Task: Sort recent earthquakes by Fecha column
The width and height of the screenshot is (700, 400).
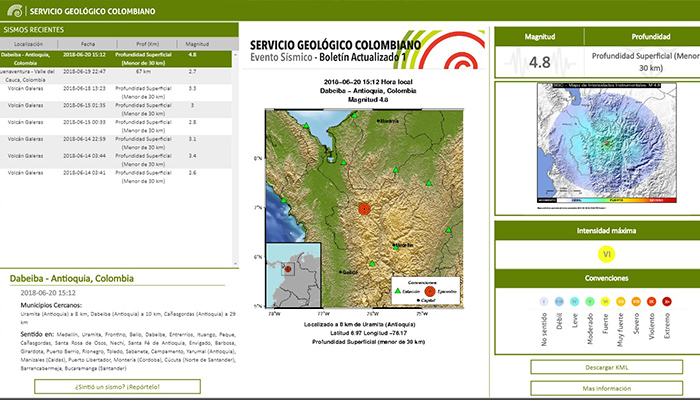Action: (x=88, y=45)
